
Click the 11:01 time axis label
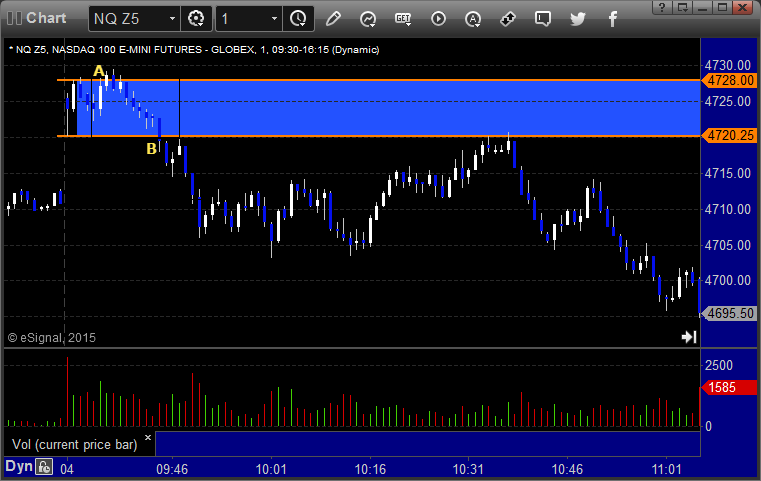[x=666, y=469]
